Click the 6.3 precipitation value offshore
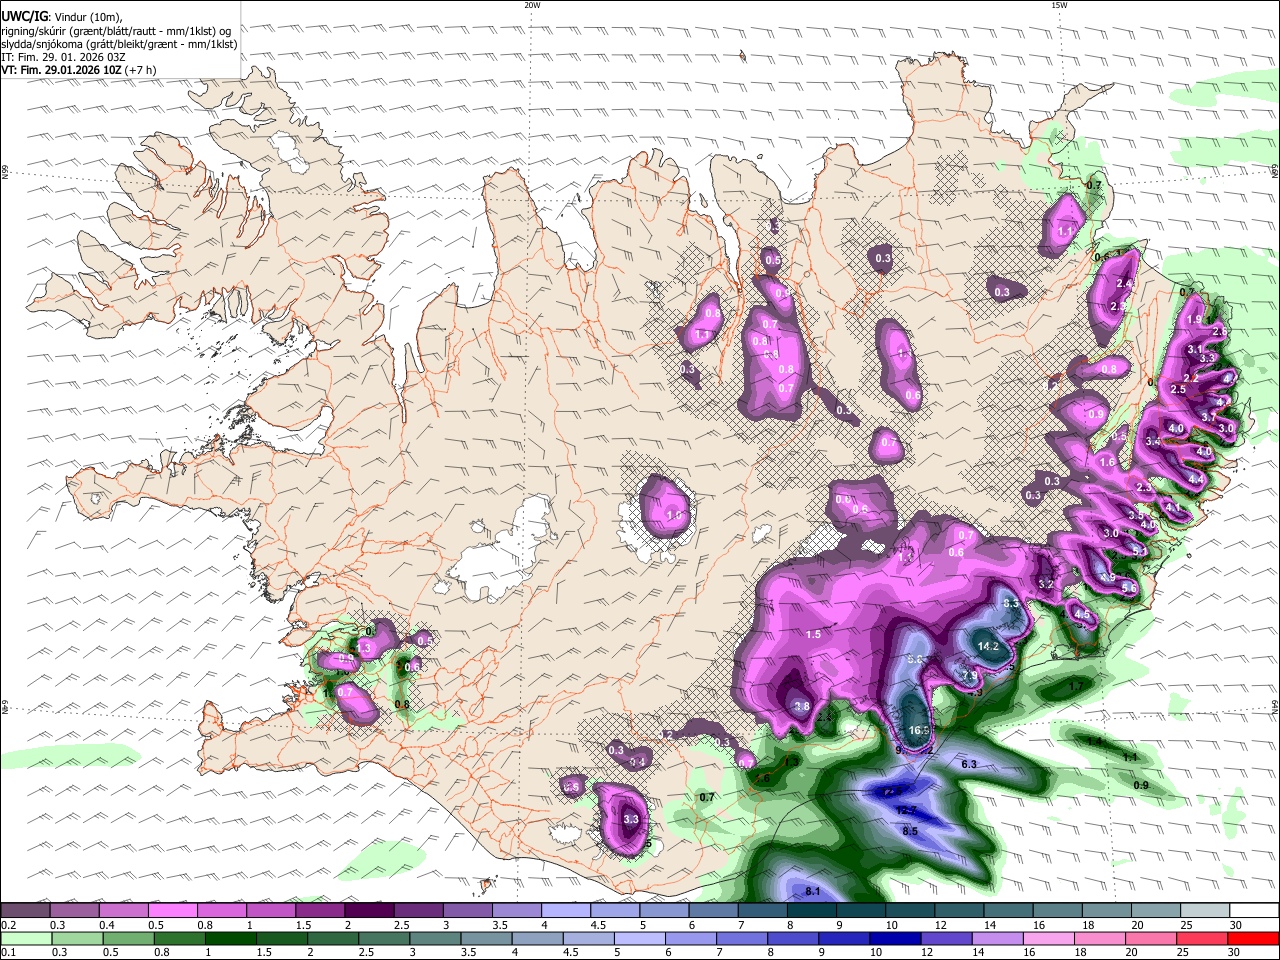 (x=968, y=764)
